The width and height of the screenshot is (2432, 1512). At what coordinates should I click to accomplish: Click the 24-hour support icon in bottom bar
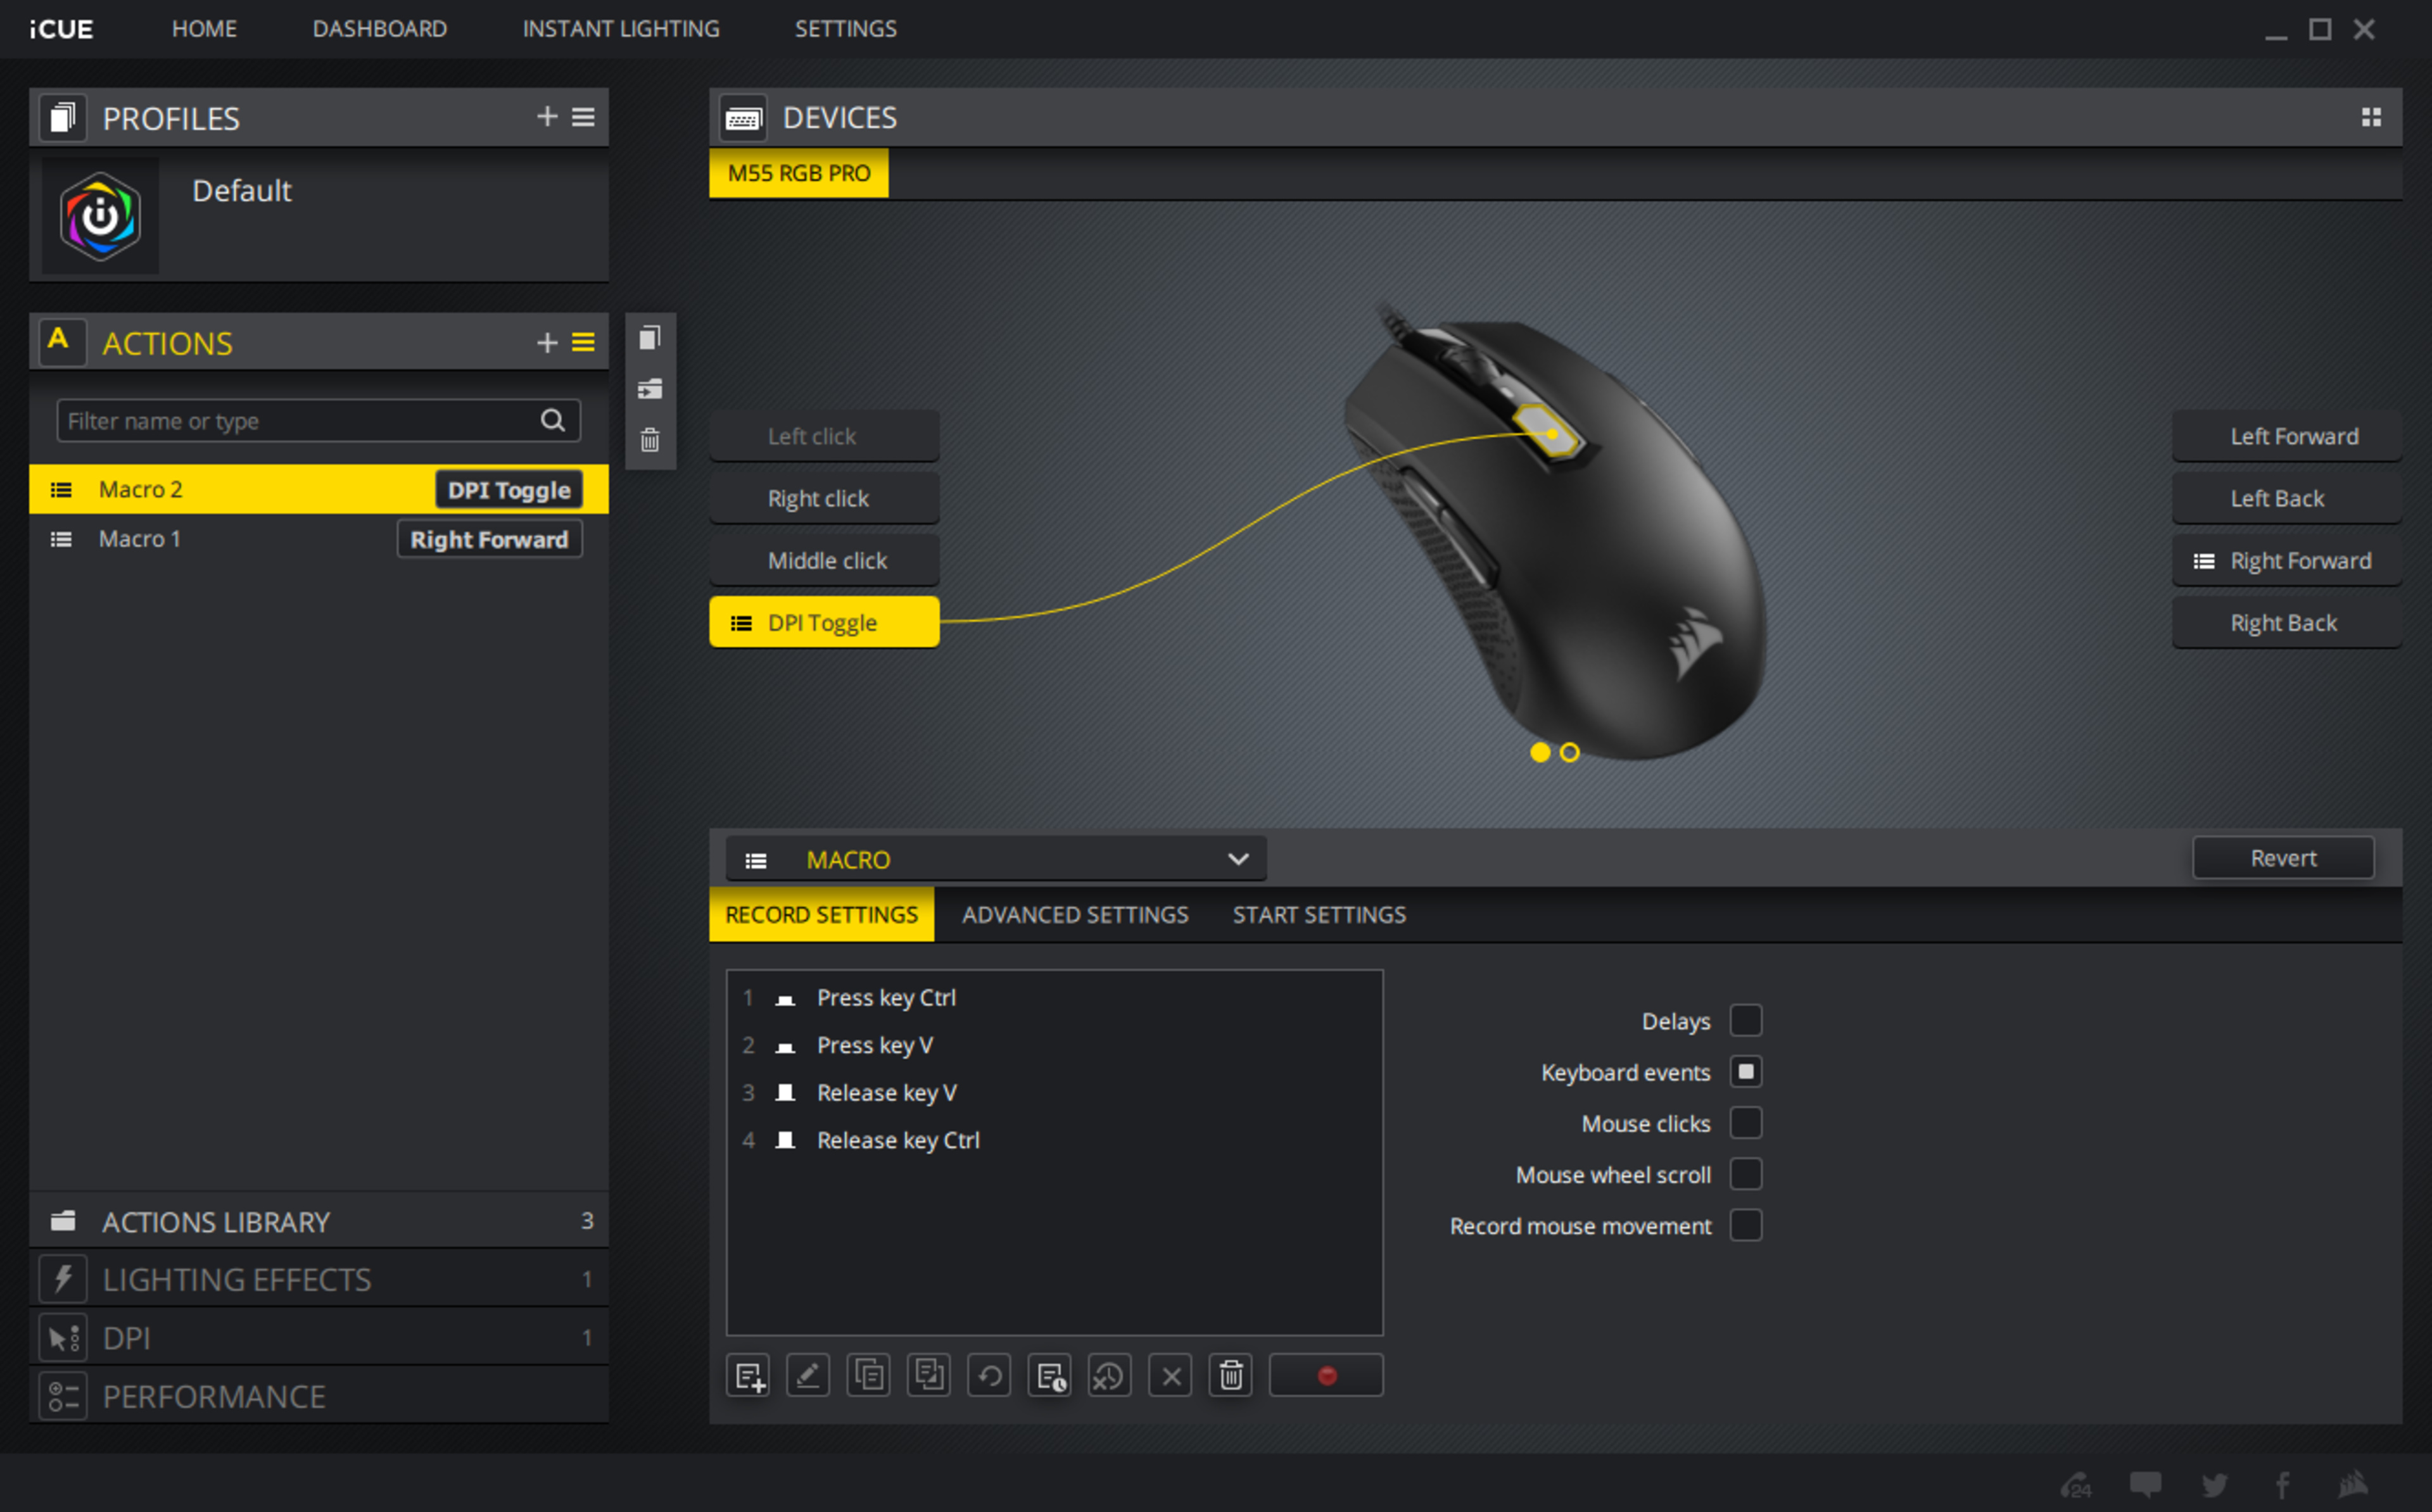click(2077, 1484)
